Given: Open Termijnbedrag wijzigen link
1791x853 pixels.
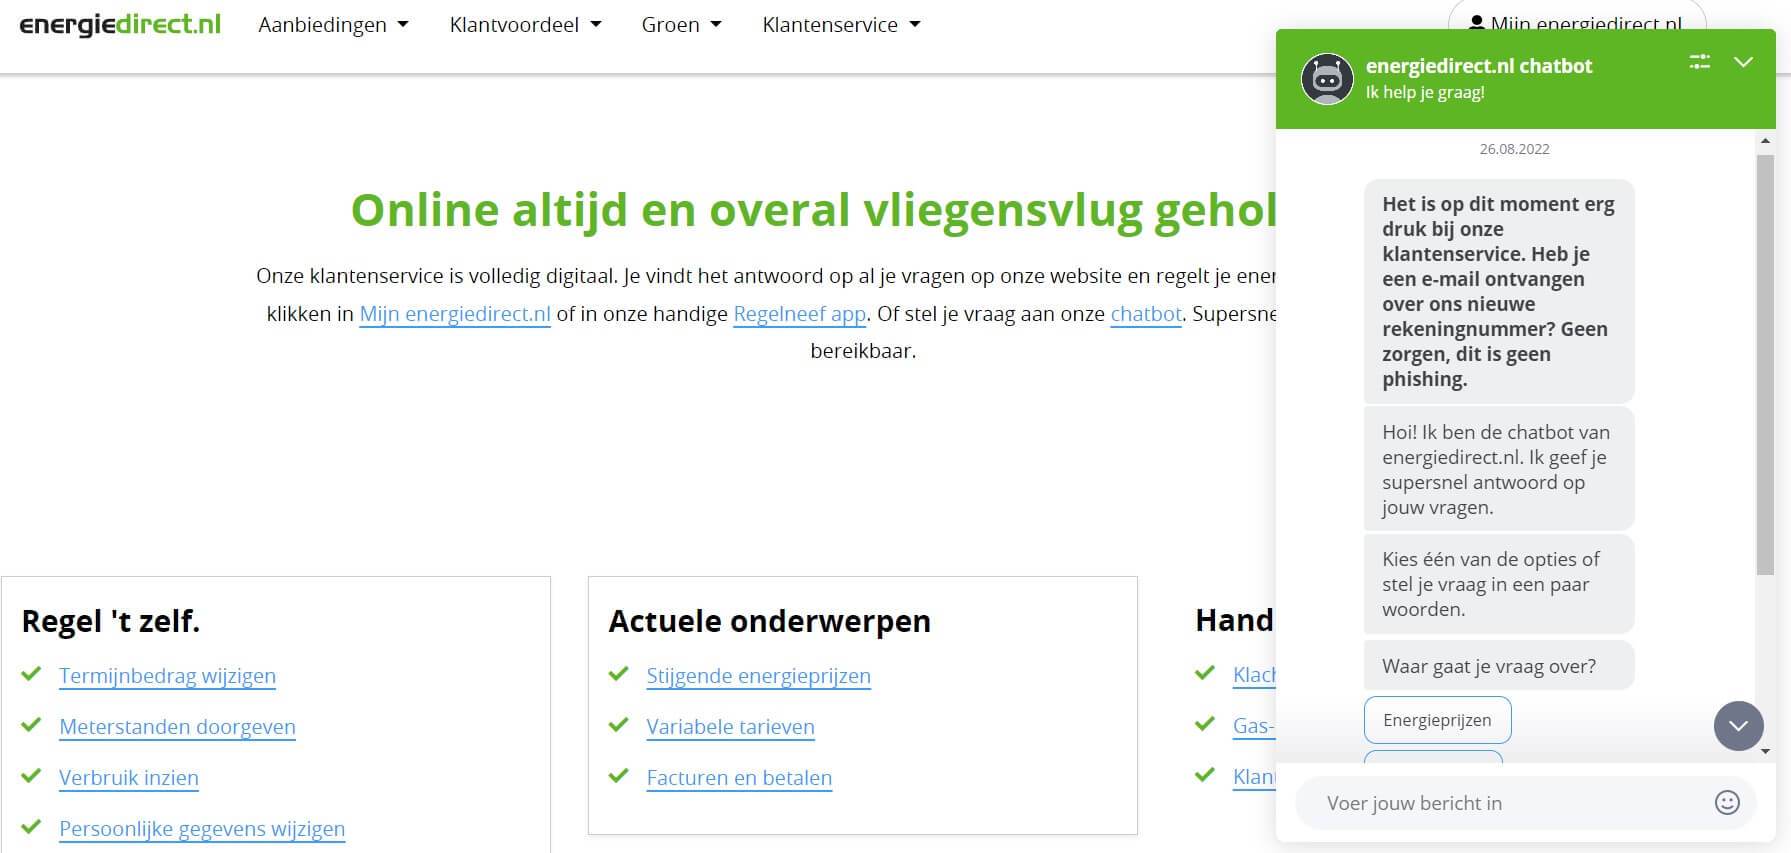Looking at the screenshot, I should pyautogui.click(x=167, y=676).
